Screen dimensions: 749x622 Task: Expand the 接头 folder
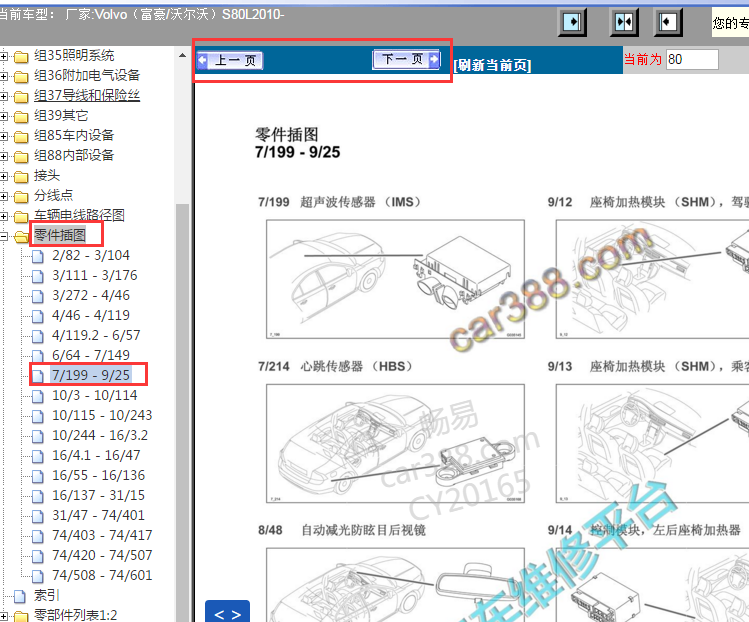click(4, 176)
